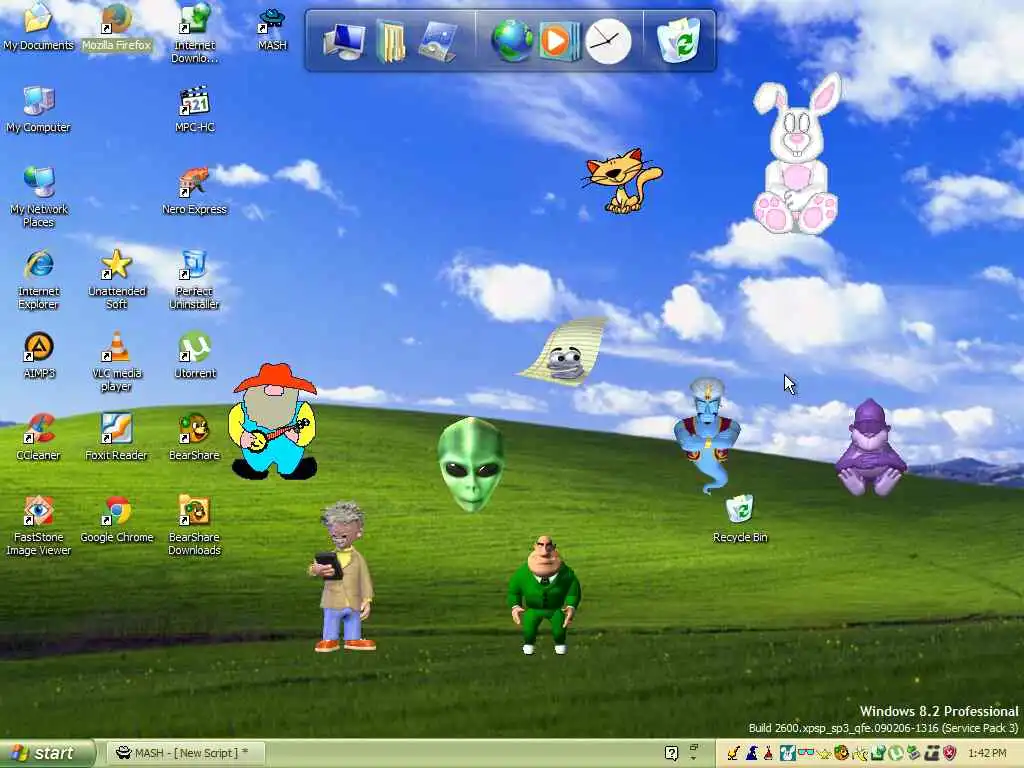
Task: Select the Foxit Reader shortcut
Action: tap(116, 438)
